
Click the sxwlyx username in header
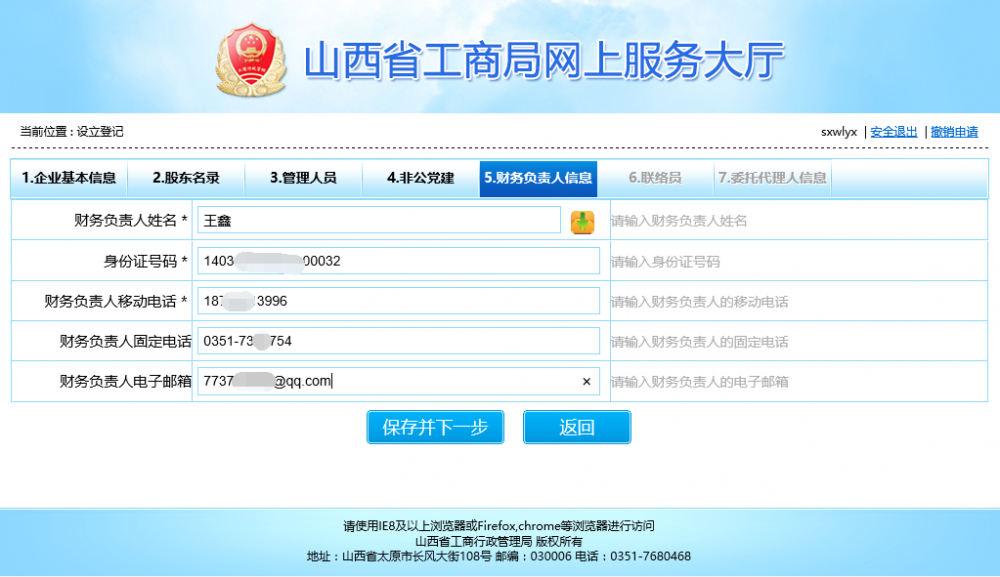(839, 132)
